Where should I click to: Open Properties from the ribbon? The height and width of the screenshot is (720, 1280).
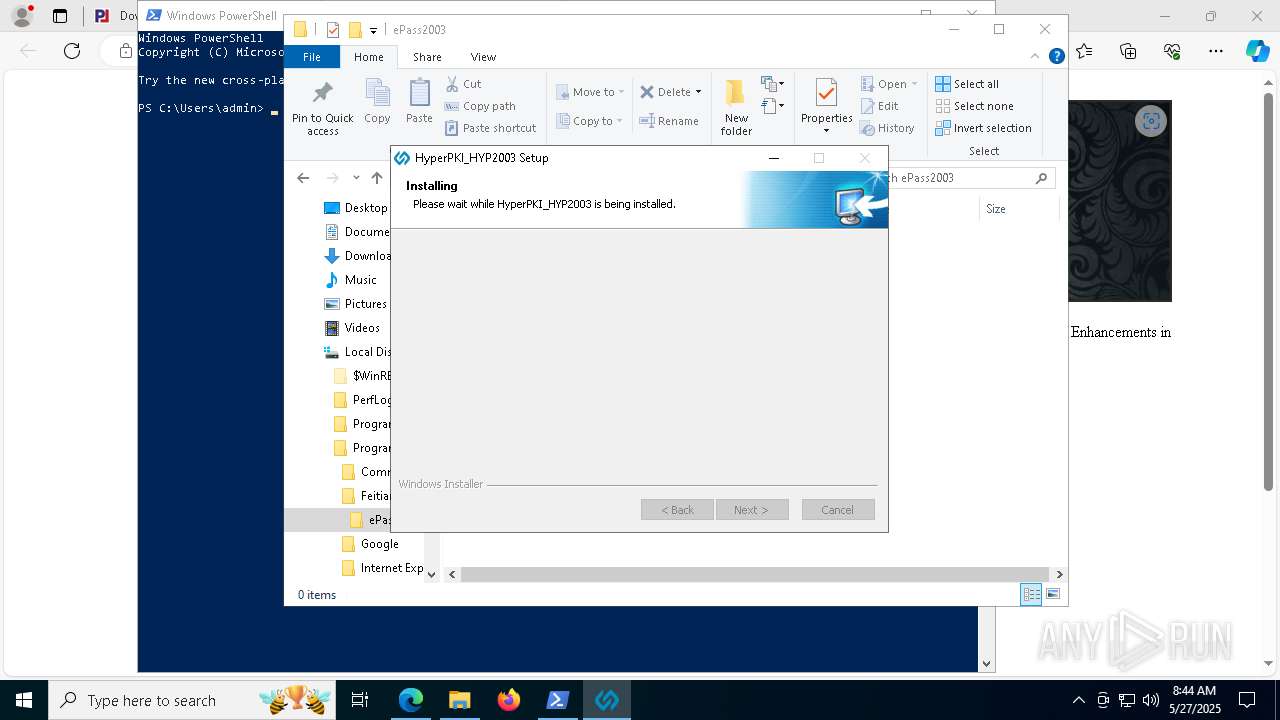826,106
